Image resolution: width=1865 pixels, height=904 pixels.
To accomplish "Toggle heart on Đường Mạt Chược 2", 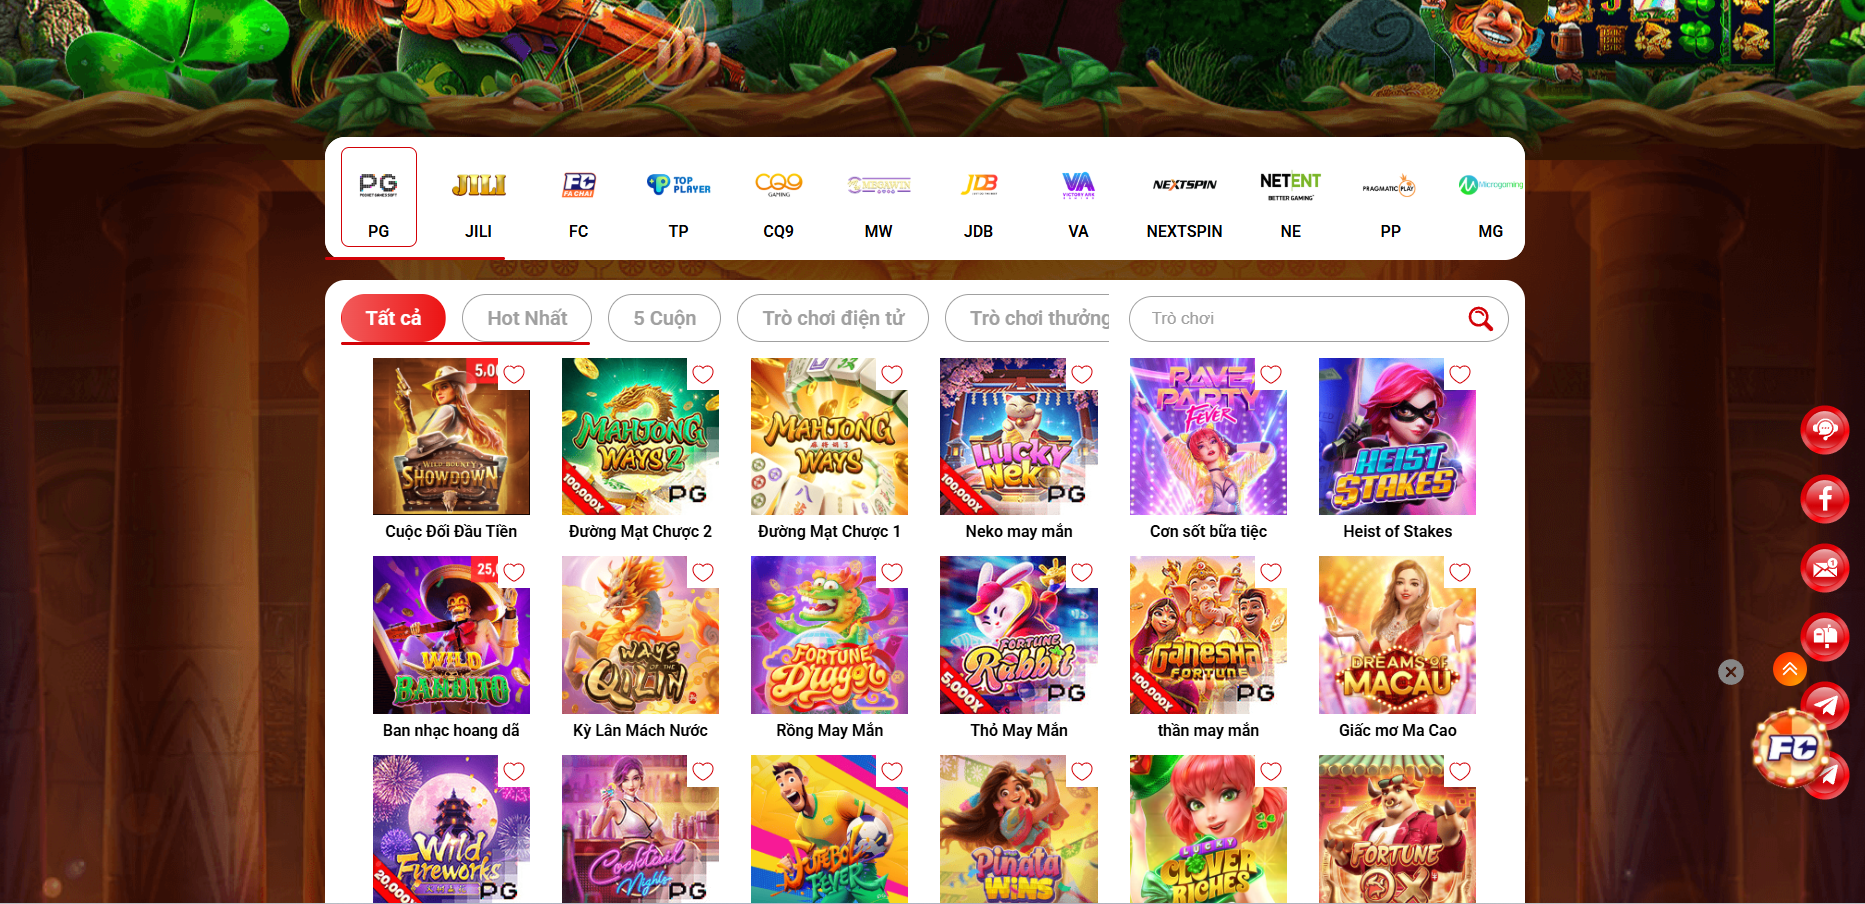I will (x=703, y=374).
